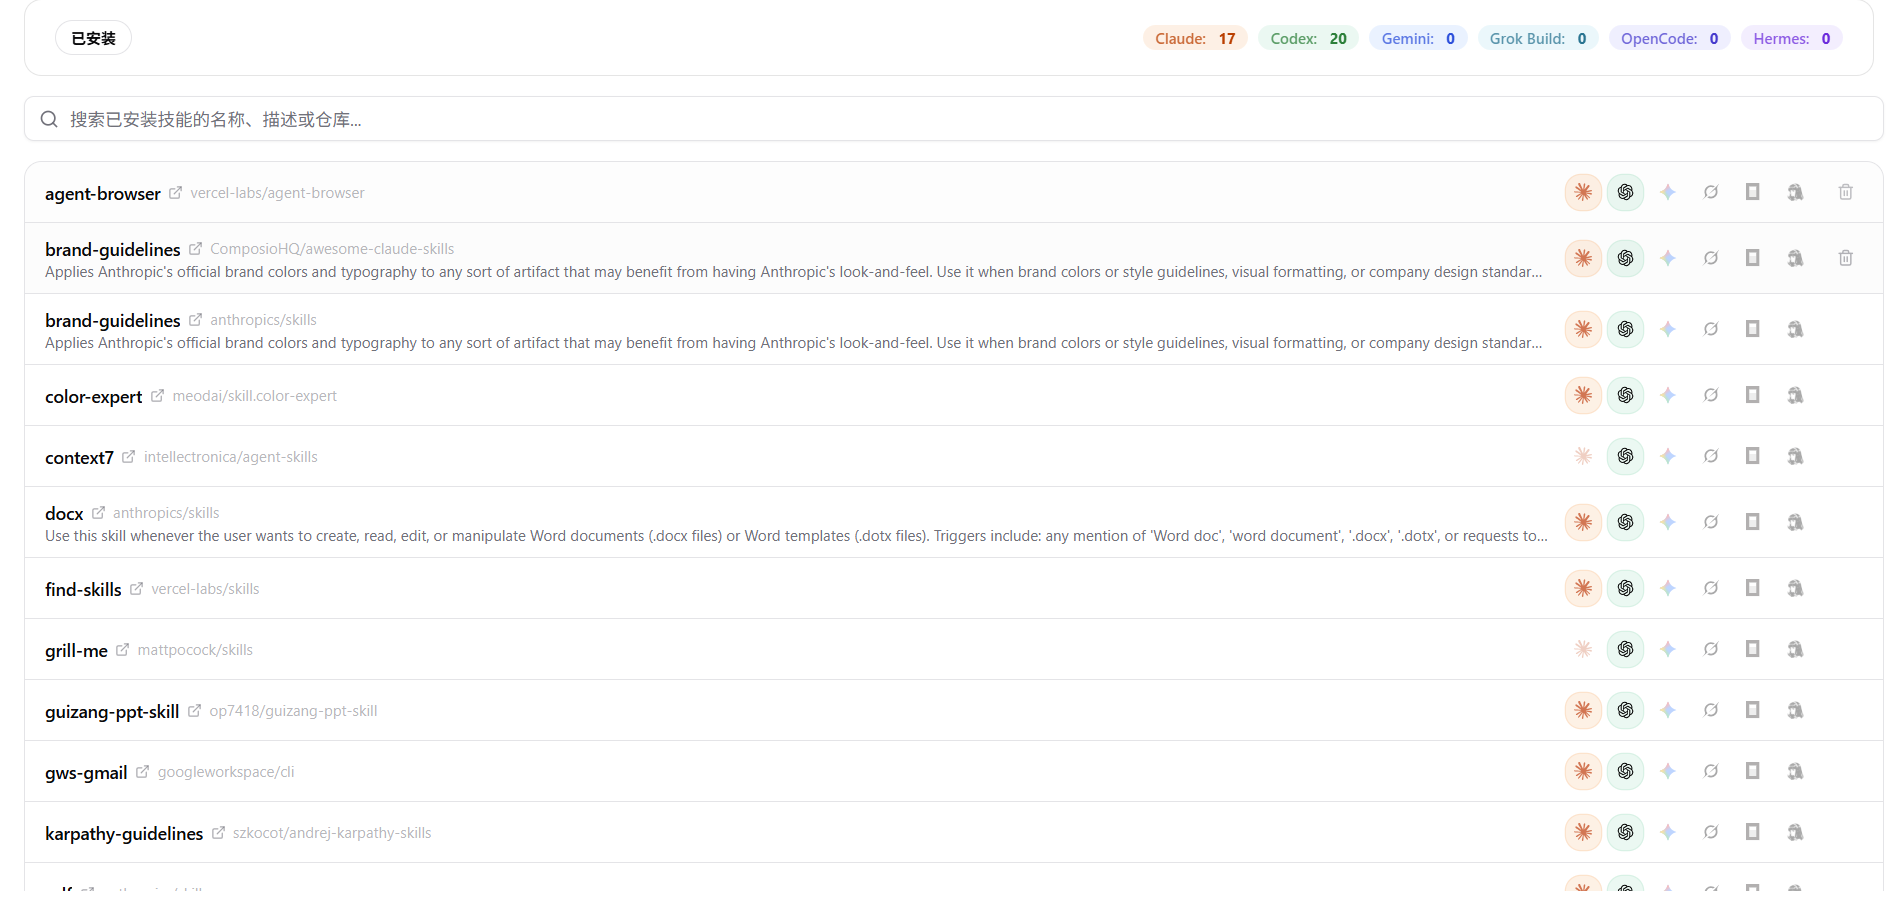
Task: Open external link icon beside color-expert
Action: pyautogui.click(x=158, y=396)
